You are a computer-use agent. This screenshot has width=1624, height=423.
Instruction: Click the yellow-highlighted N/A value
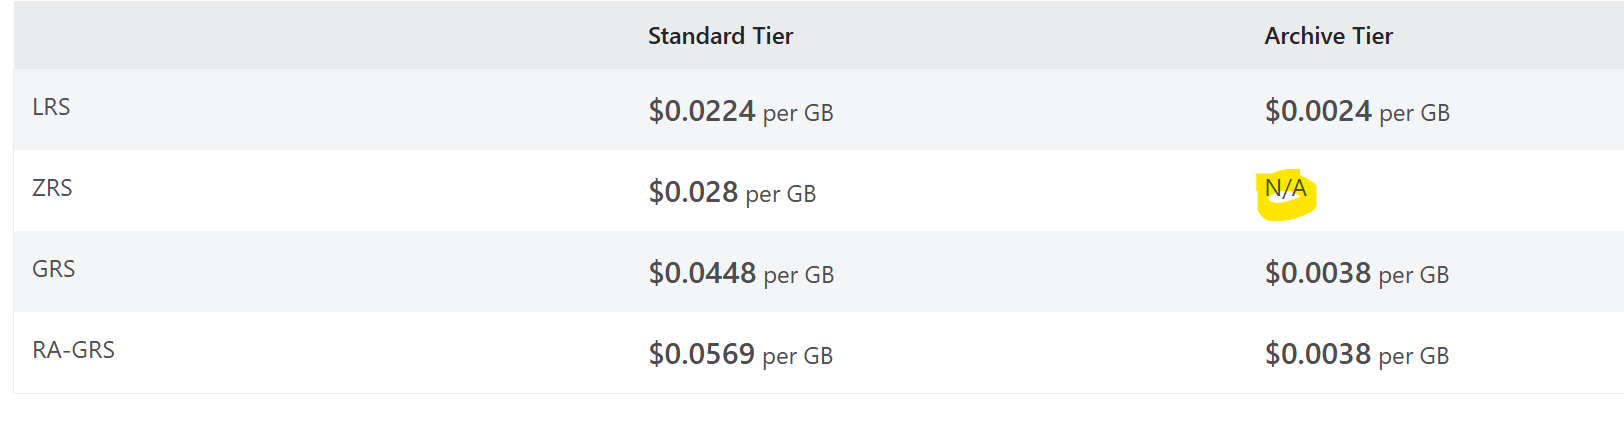click(x=1285, y=189)
